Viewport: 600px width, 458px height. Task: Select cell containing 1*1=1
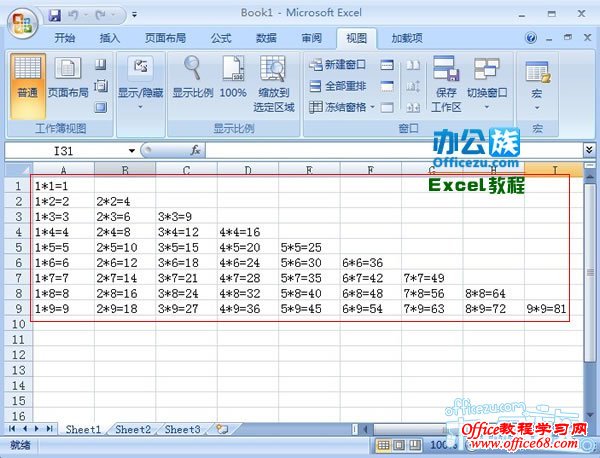tap(64, 186)
